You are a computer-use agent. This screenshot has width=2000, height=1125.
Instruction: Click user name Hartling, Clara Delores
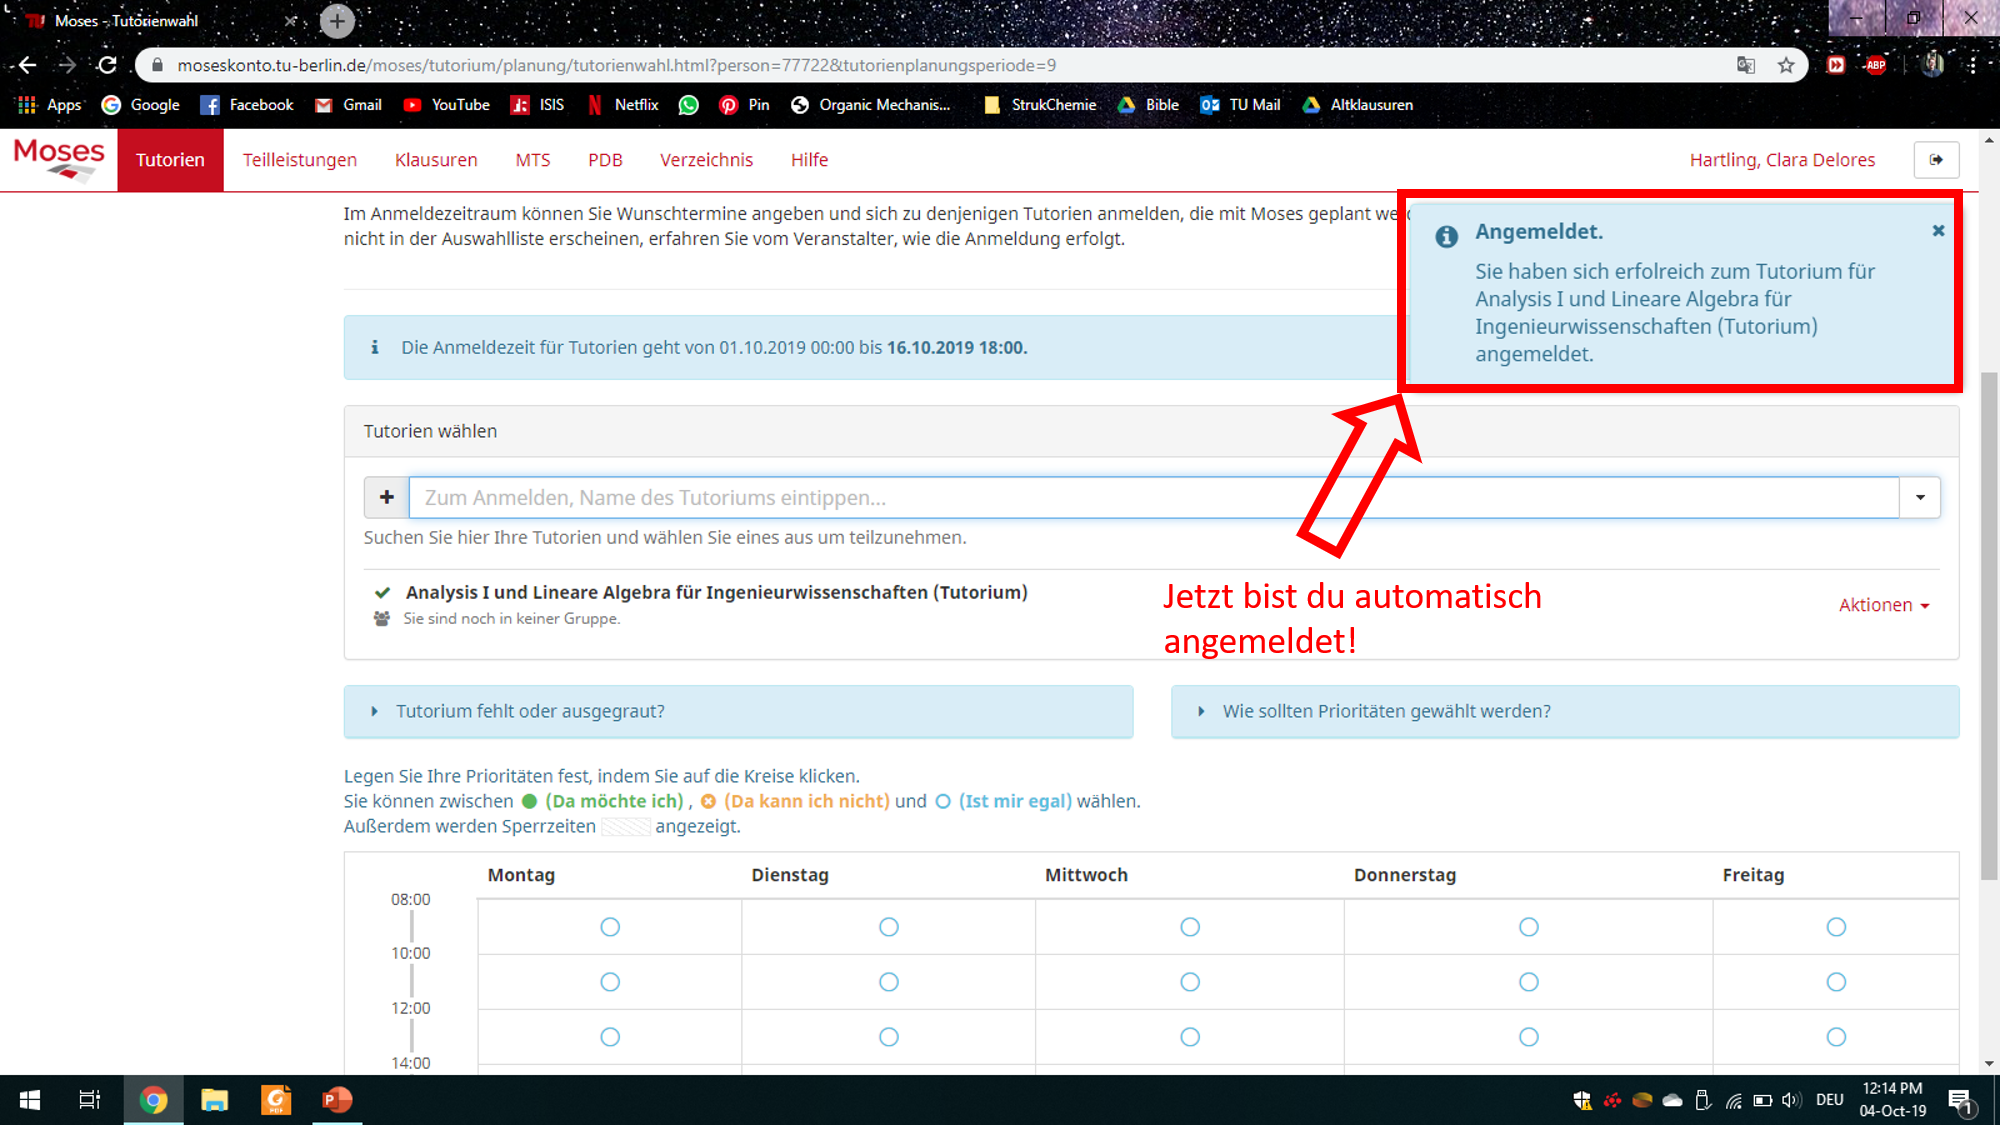(x=1782, y=160)
